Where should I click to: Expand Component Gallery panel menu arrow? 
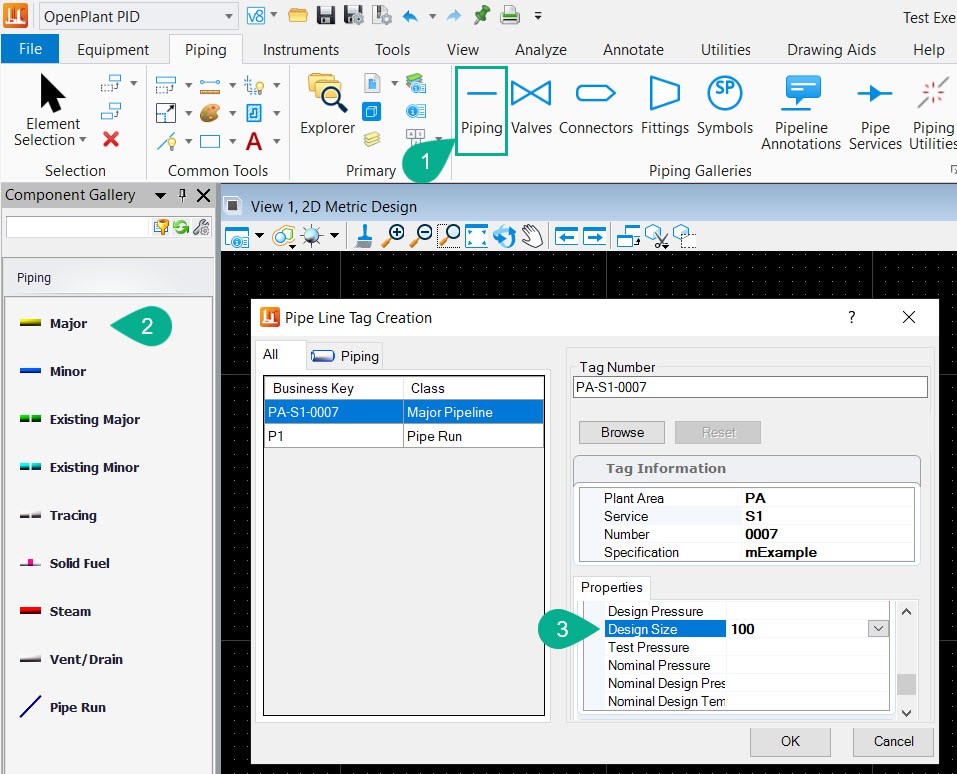(161, 196)
